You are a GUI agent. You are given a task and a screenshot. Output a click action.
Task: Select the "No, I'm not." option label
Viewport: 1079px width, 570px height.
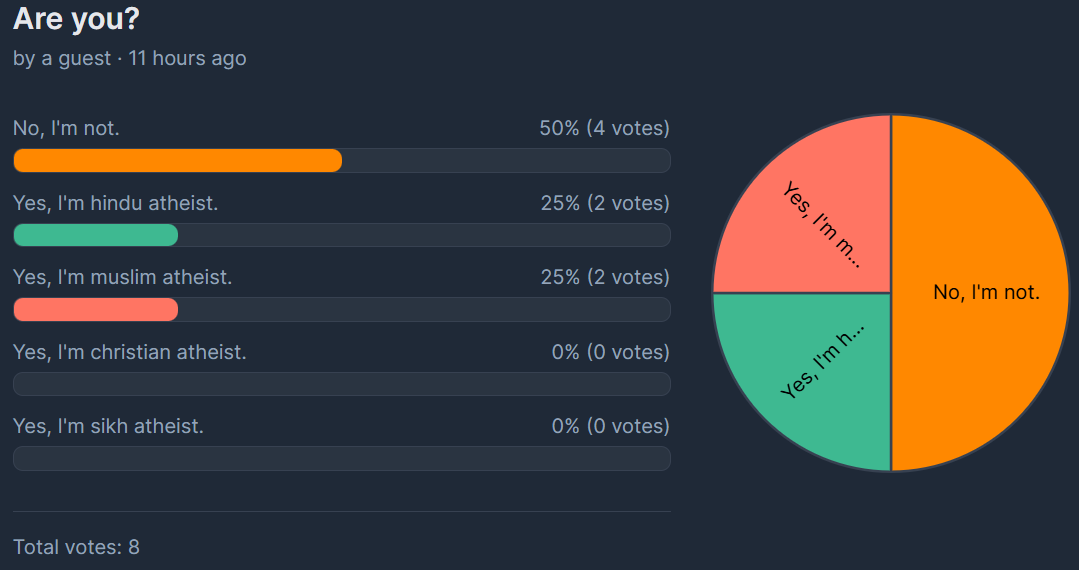(66, 128)
